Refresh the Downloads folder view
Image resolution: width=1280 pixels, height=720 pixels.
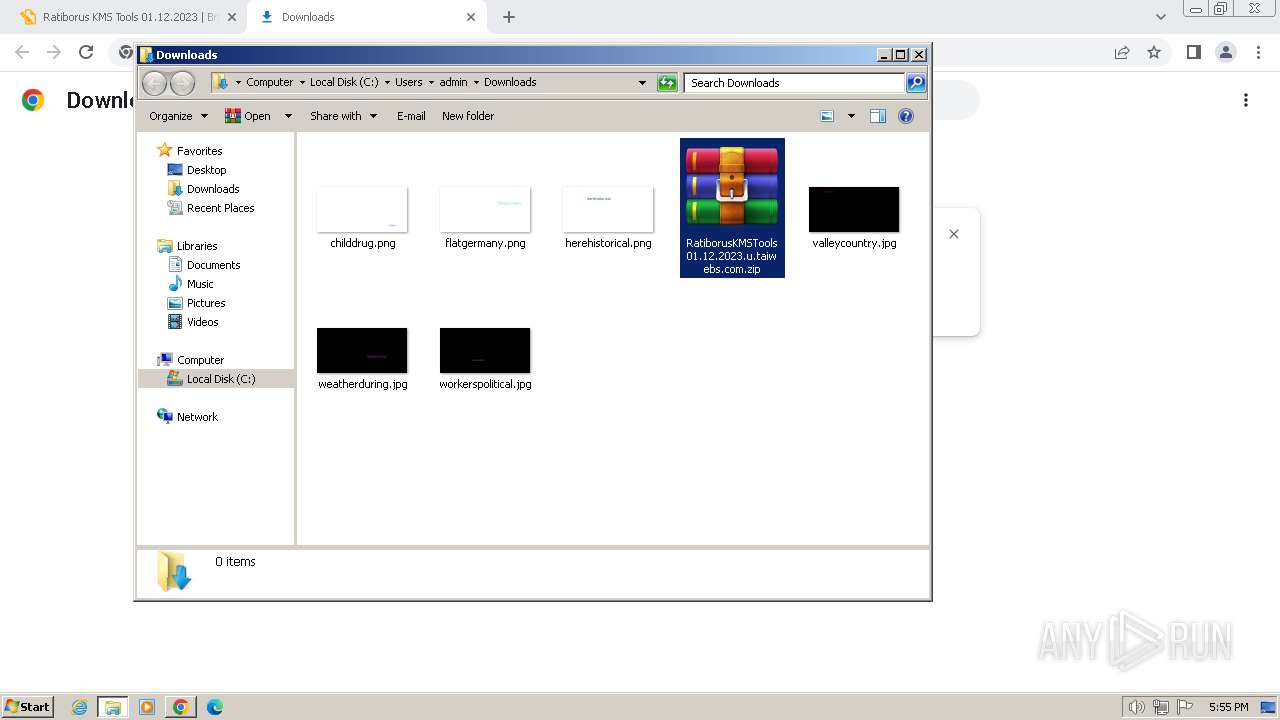coord(667,83)
